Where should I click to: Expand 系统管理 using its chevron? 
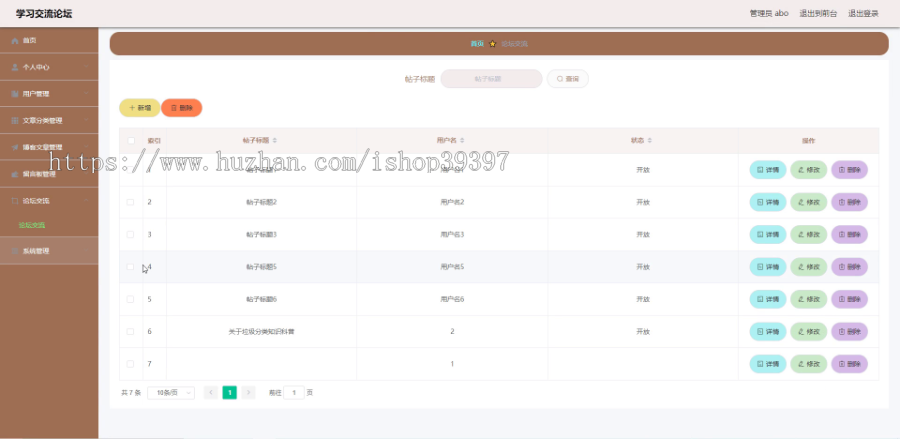(86, 251)
